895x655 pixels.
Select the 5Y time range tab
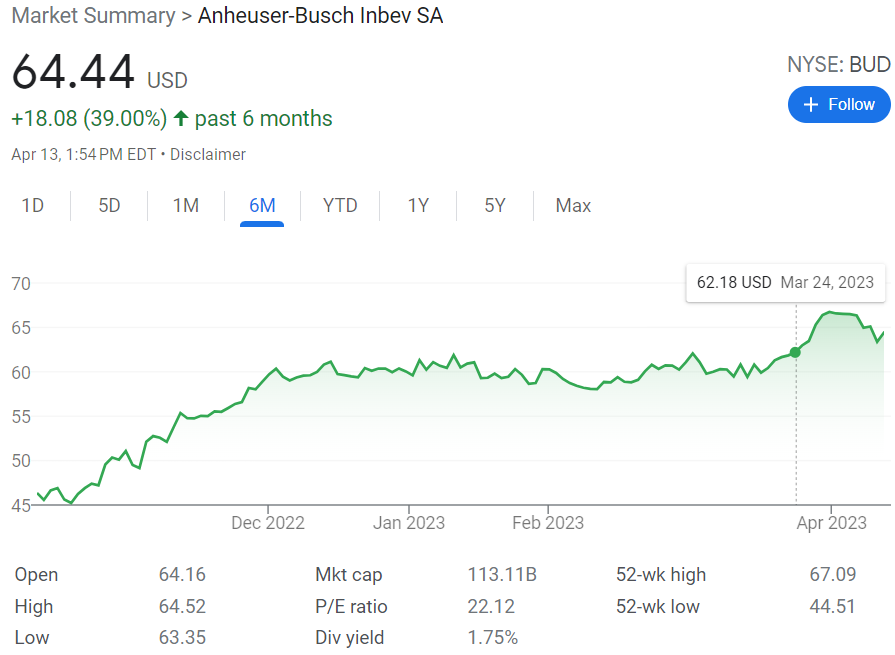click(495, 205)
